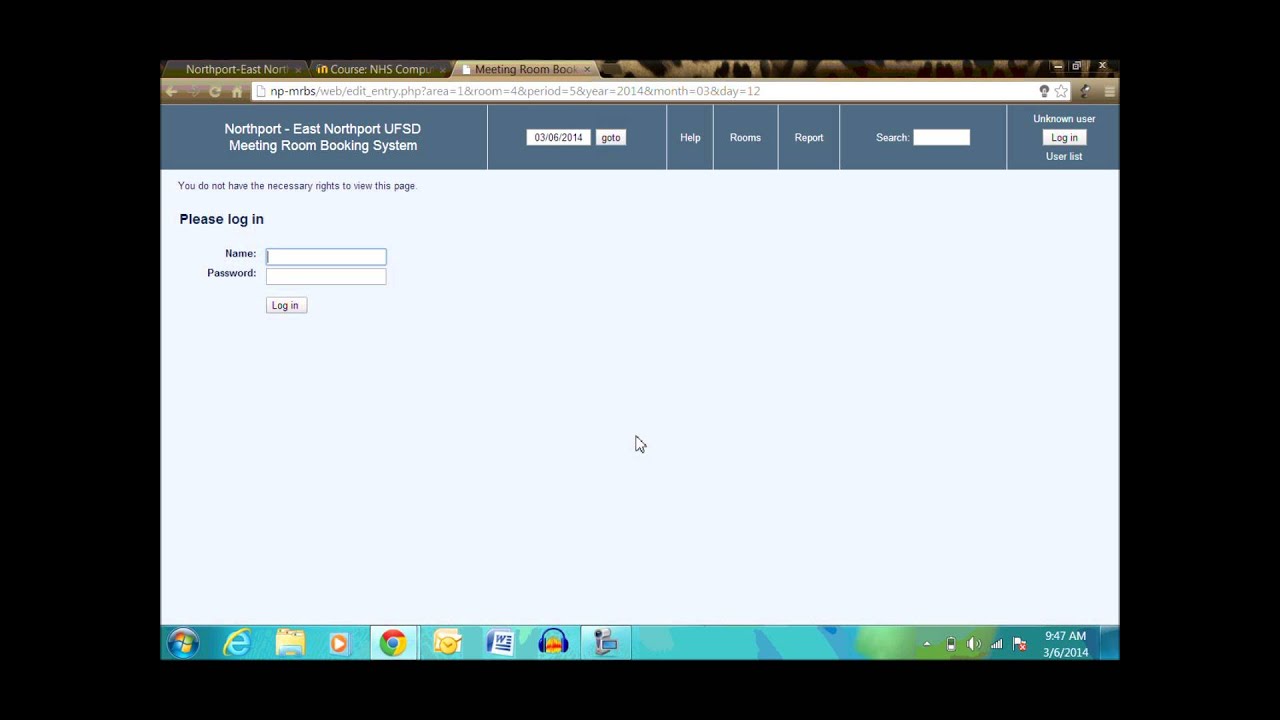Click the Northport UFSD Meeting Room title

point(323,137)
